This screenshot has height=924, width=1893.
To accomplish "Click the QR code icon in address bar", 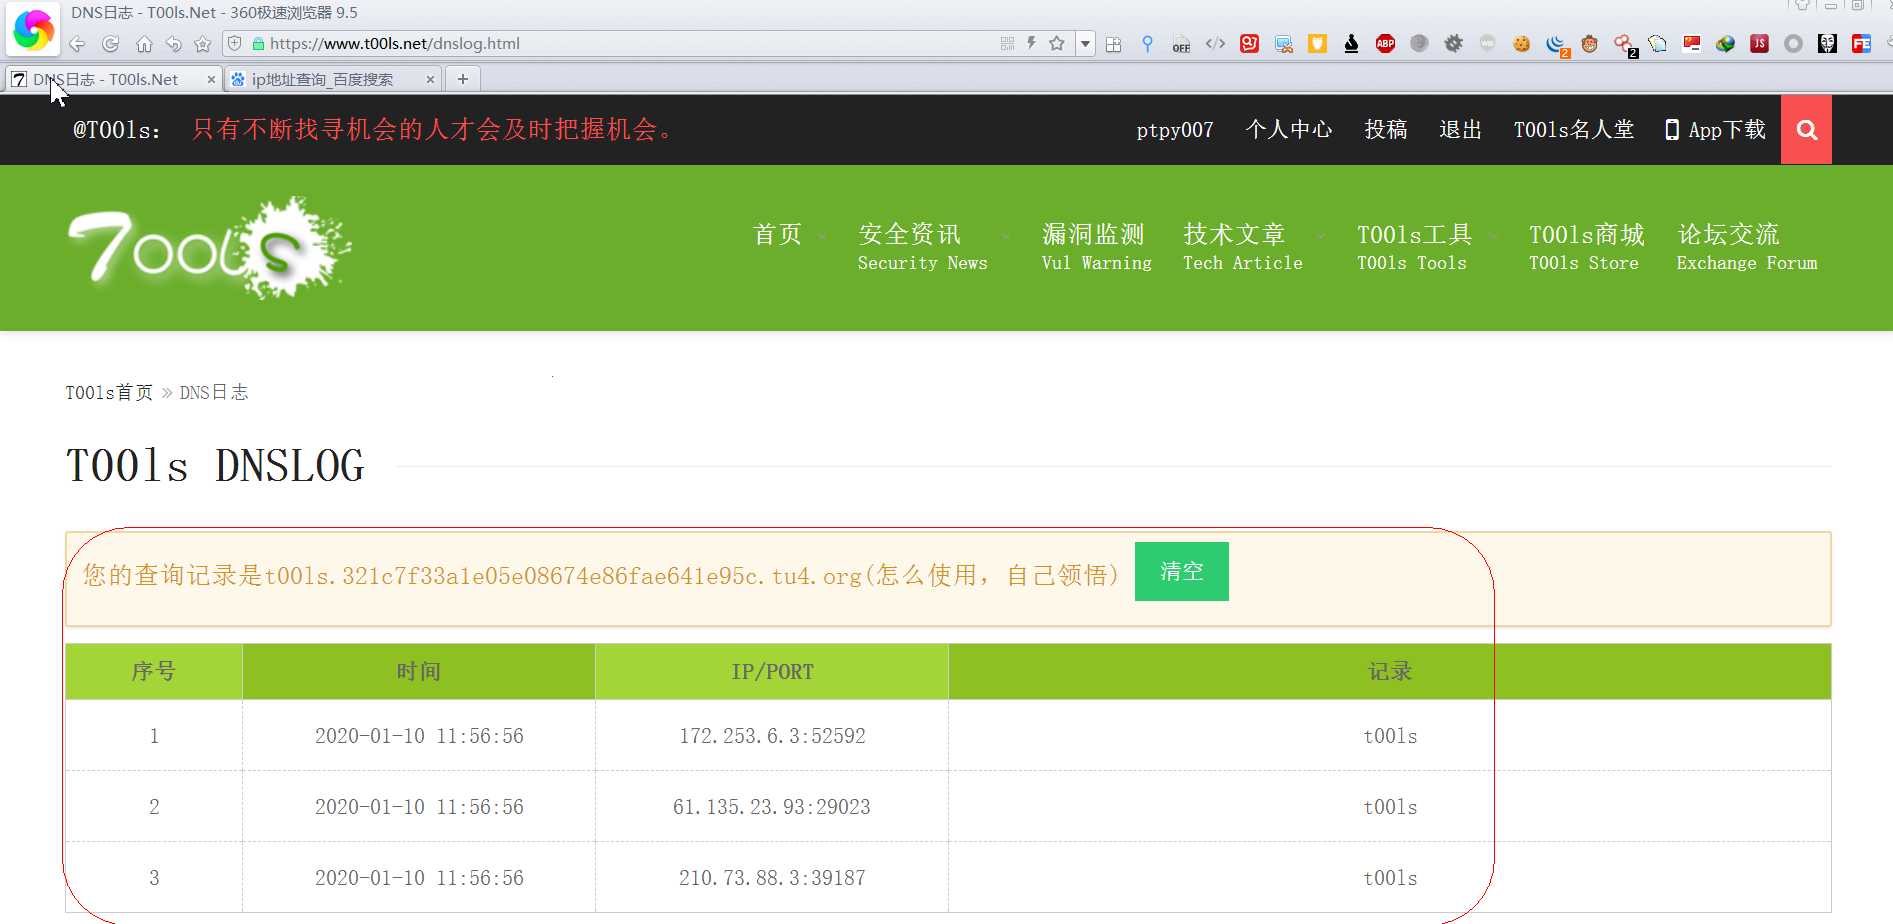I will (1007, 43).
